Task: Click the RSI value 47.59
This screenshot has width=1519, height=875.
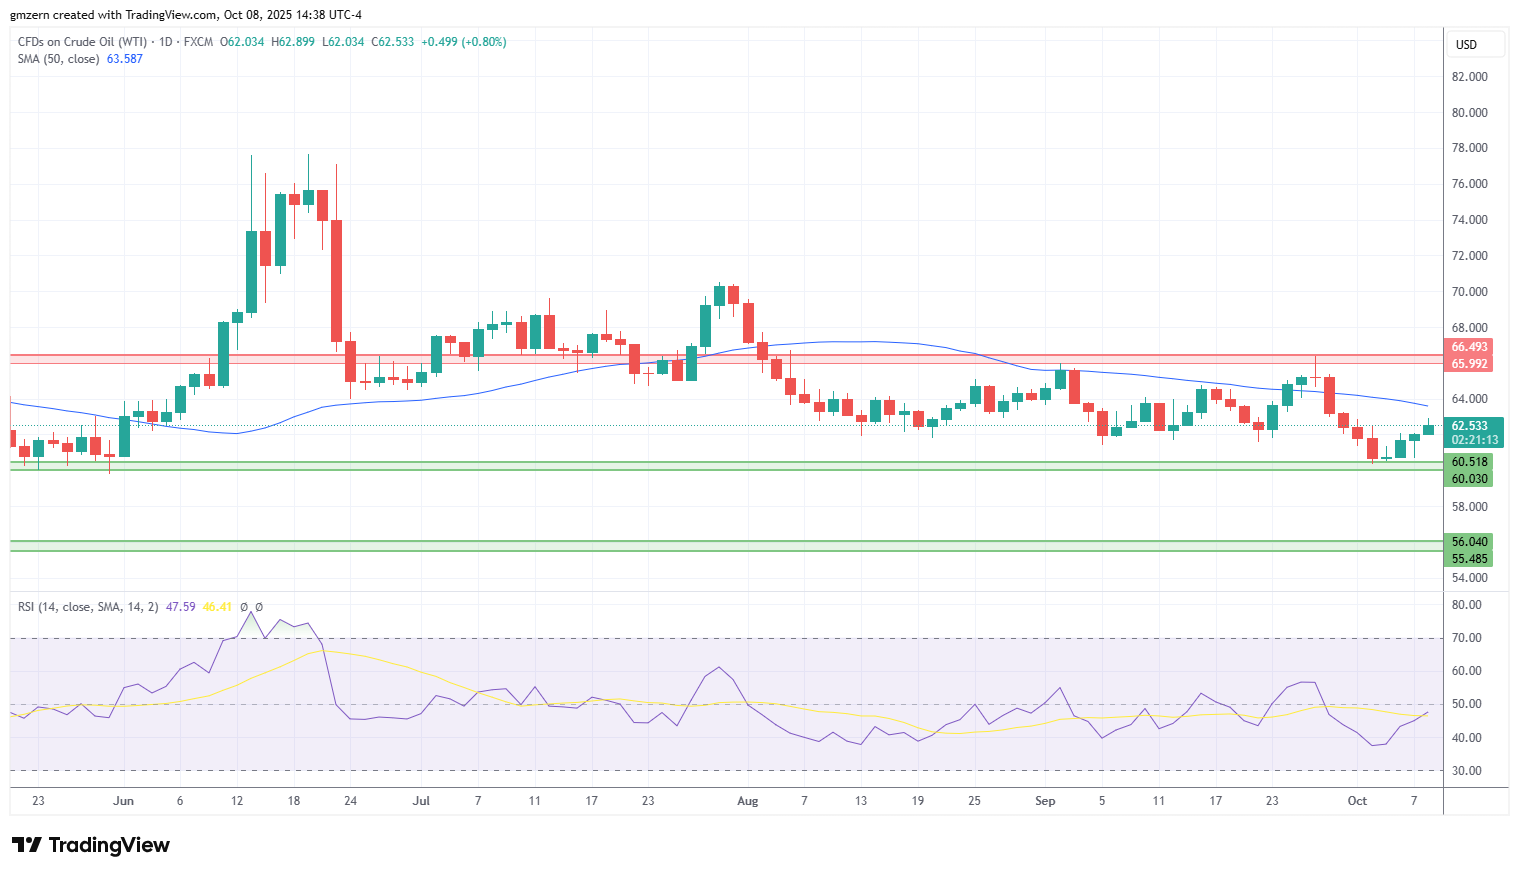Action: tap(181, 607)
